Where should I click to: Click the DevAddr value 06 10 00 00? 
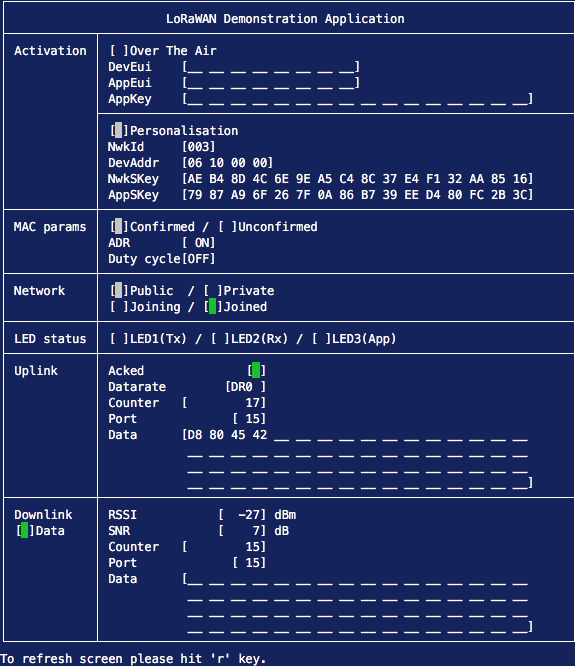pos(228,163)
